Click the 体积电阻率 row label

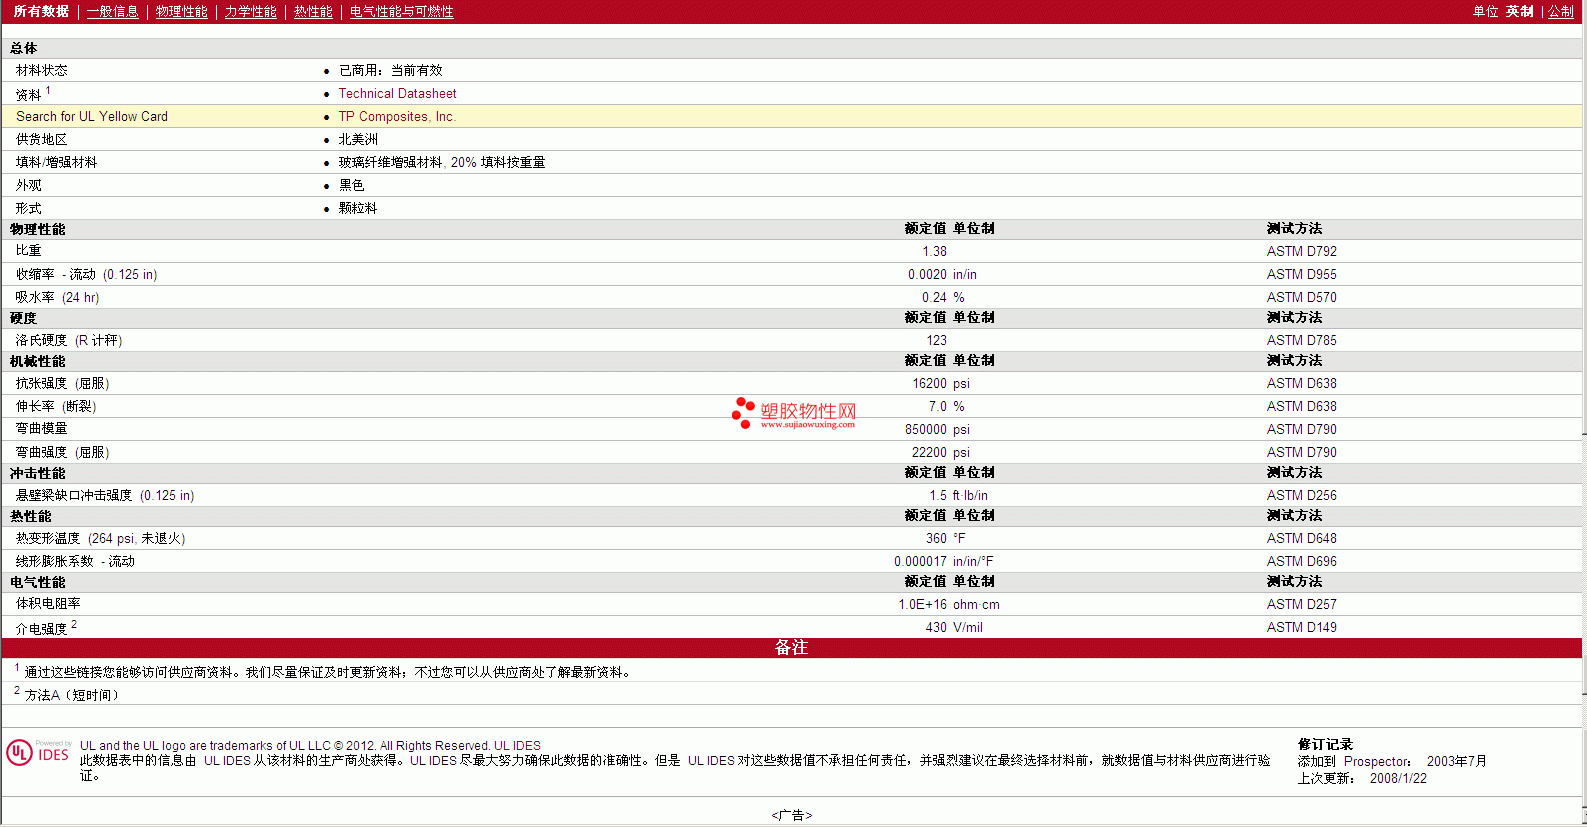pos(48,604)
